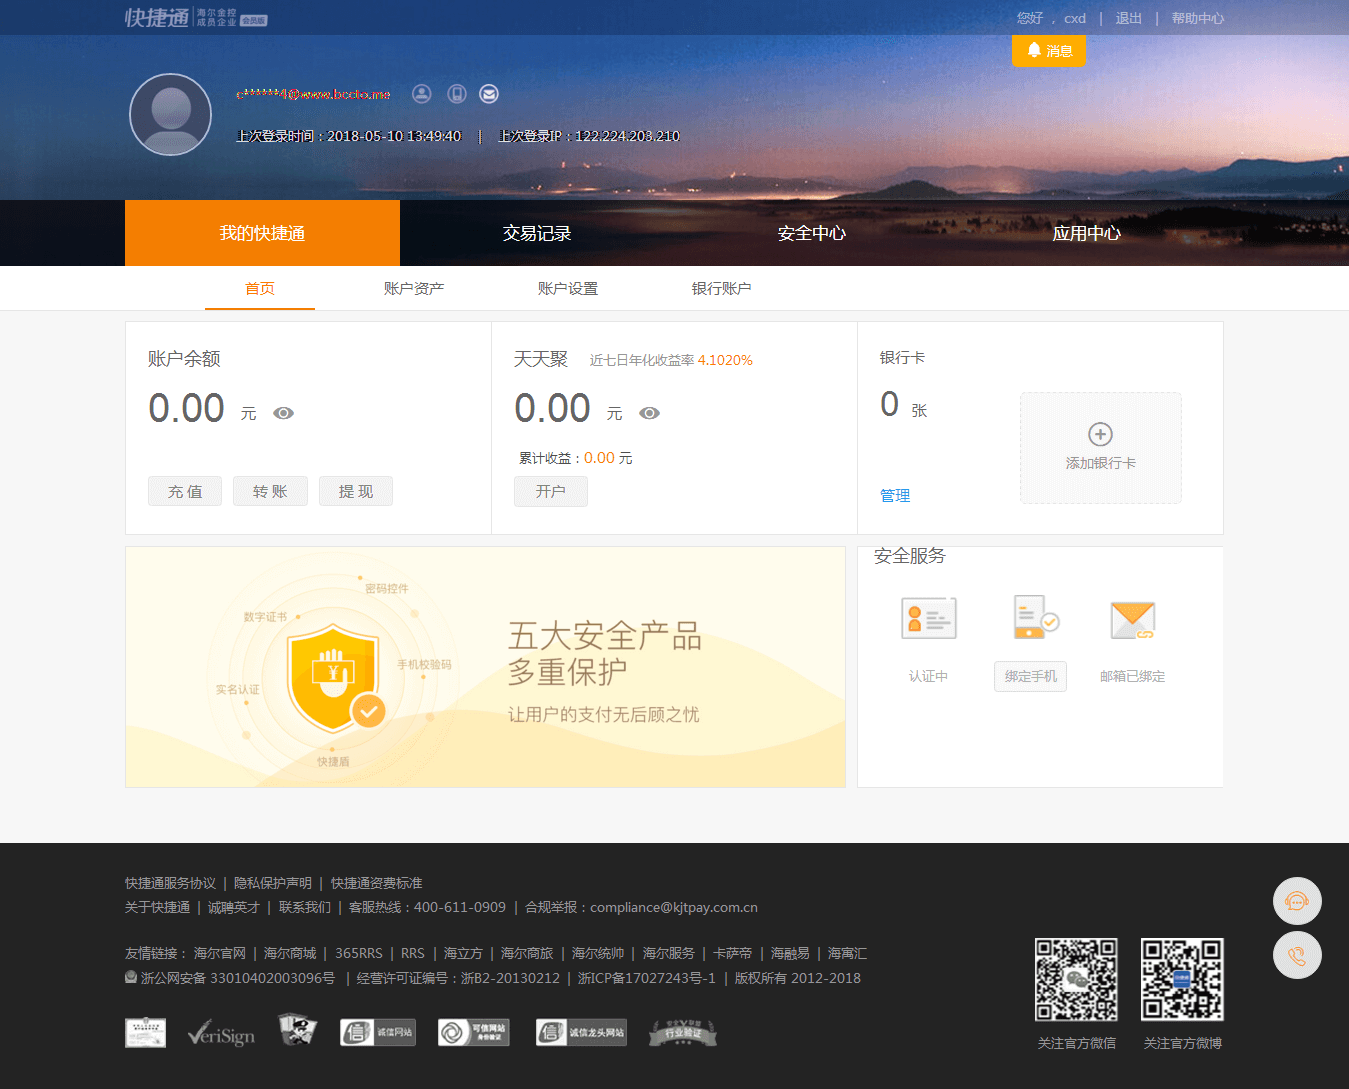Click the bind phone security icon
This screenshot has width=1349, height=1089.
tap(1034, 617)
